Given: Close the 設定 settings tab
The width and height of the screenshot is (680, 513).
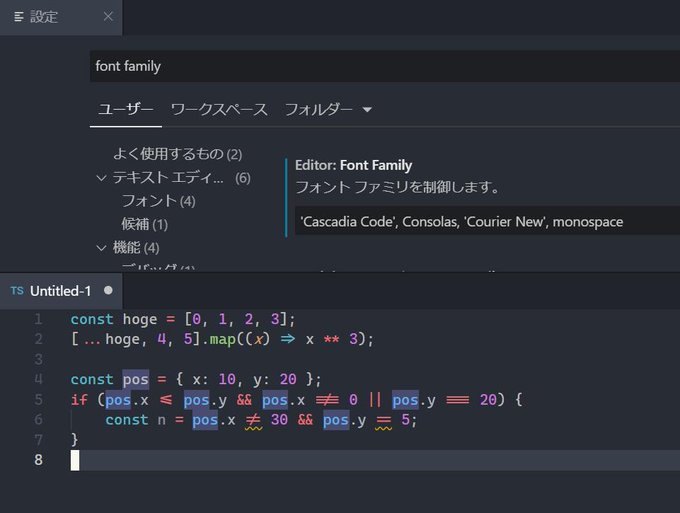Looking at the screenshot, I should (108, 17).
